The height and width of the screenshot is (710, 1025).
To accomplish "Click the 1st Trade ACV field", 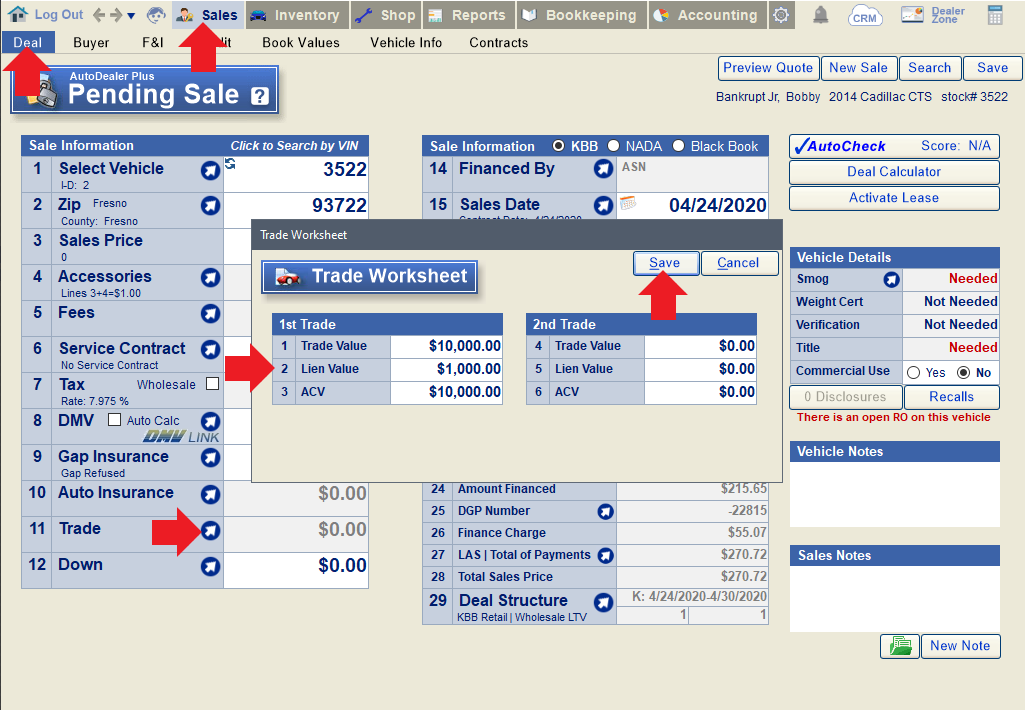I will pyautogui.click(x=446, y=392).
